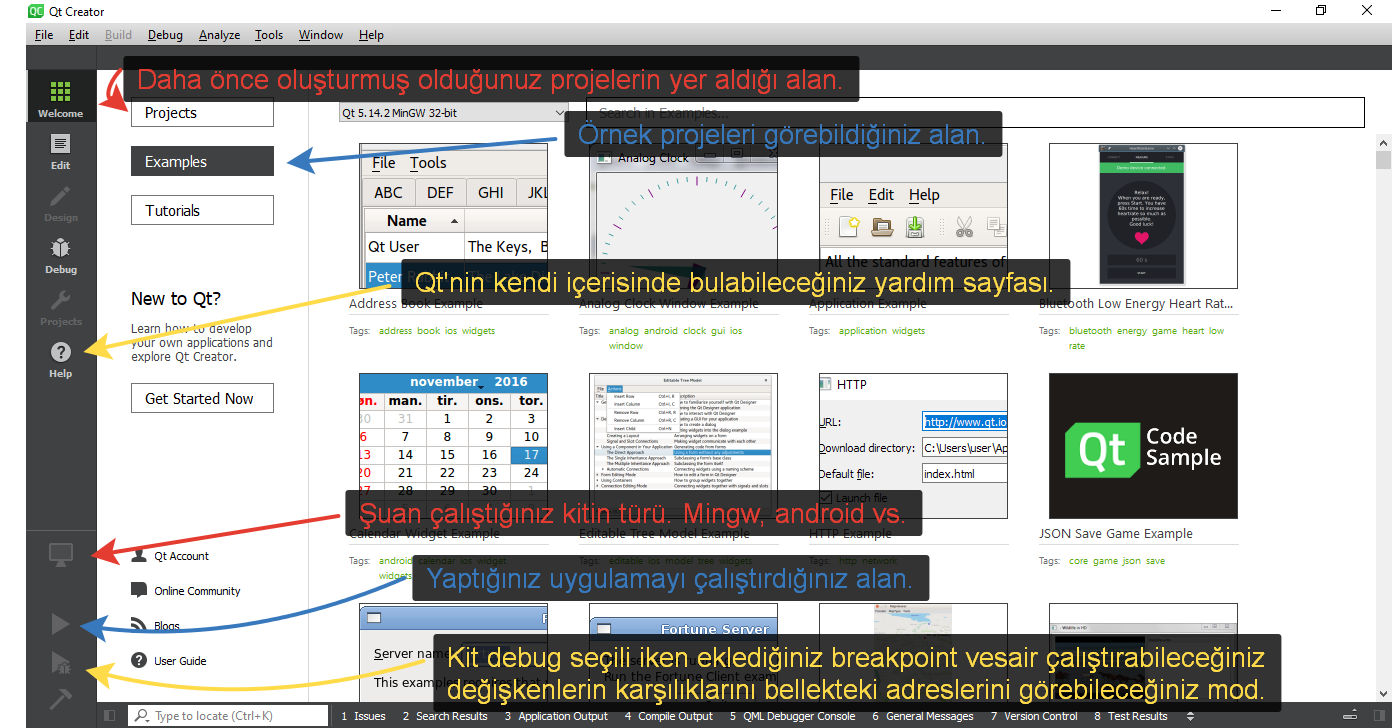Open the locator filter magnifier dropdown

pyautogui.click(x=142, y=716)
